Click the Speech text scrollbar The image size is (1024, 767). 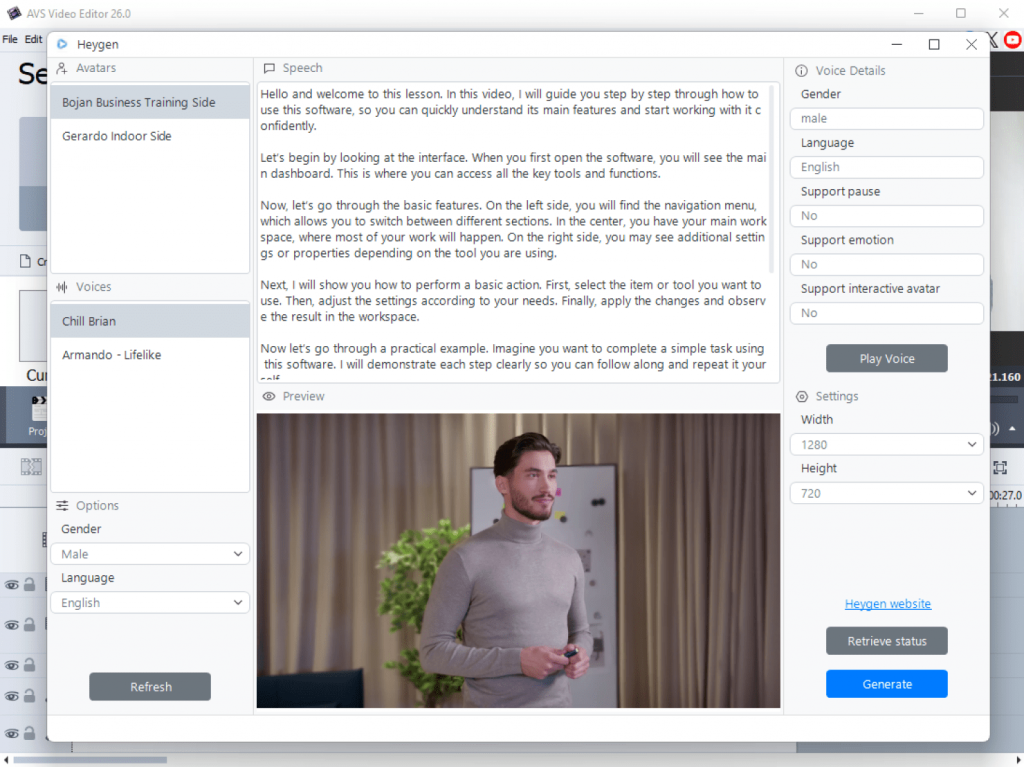tap(771, 180)
